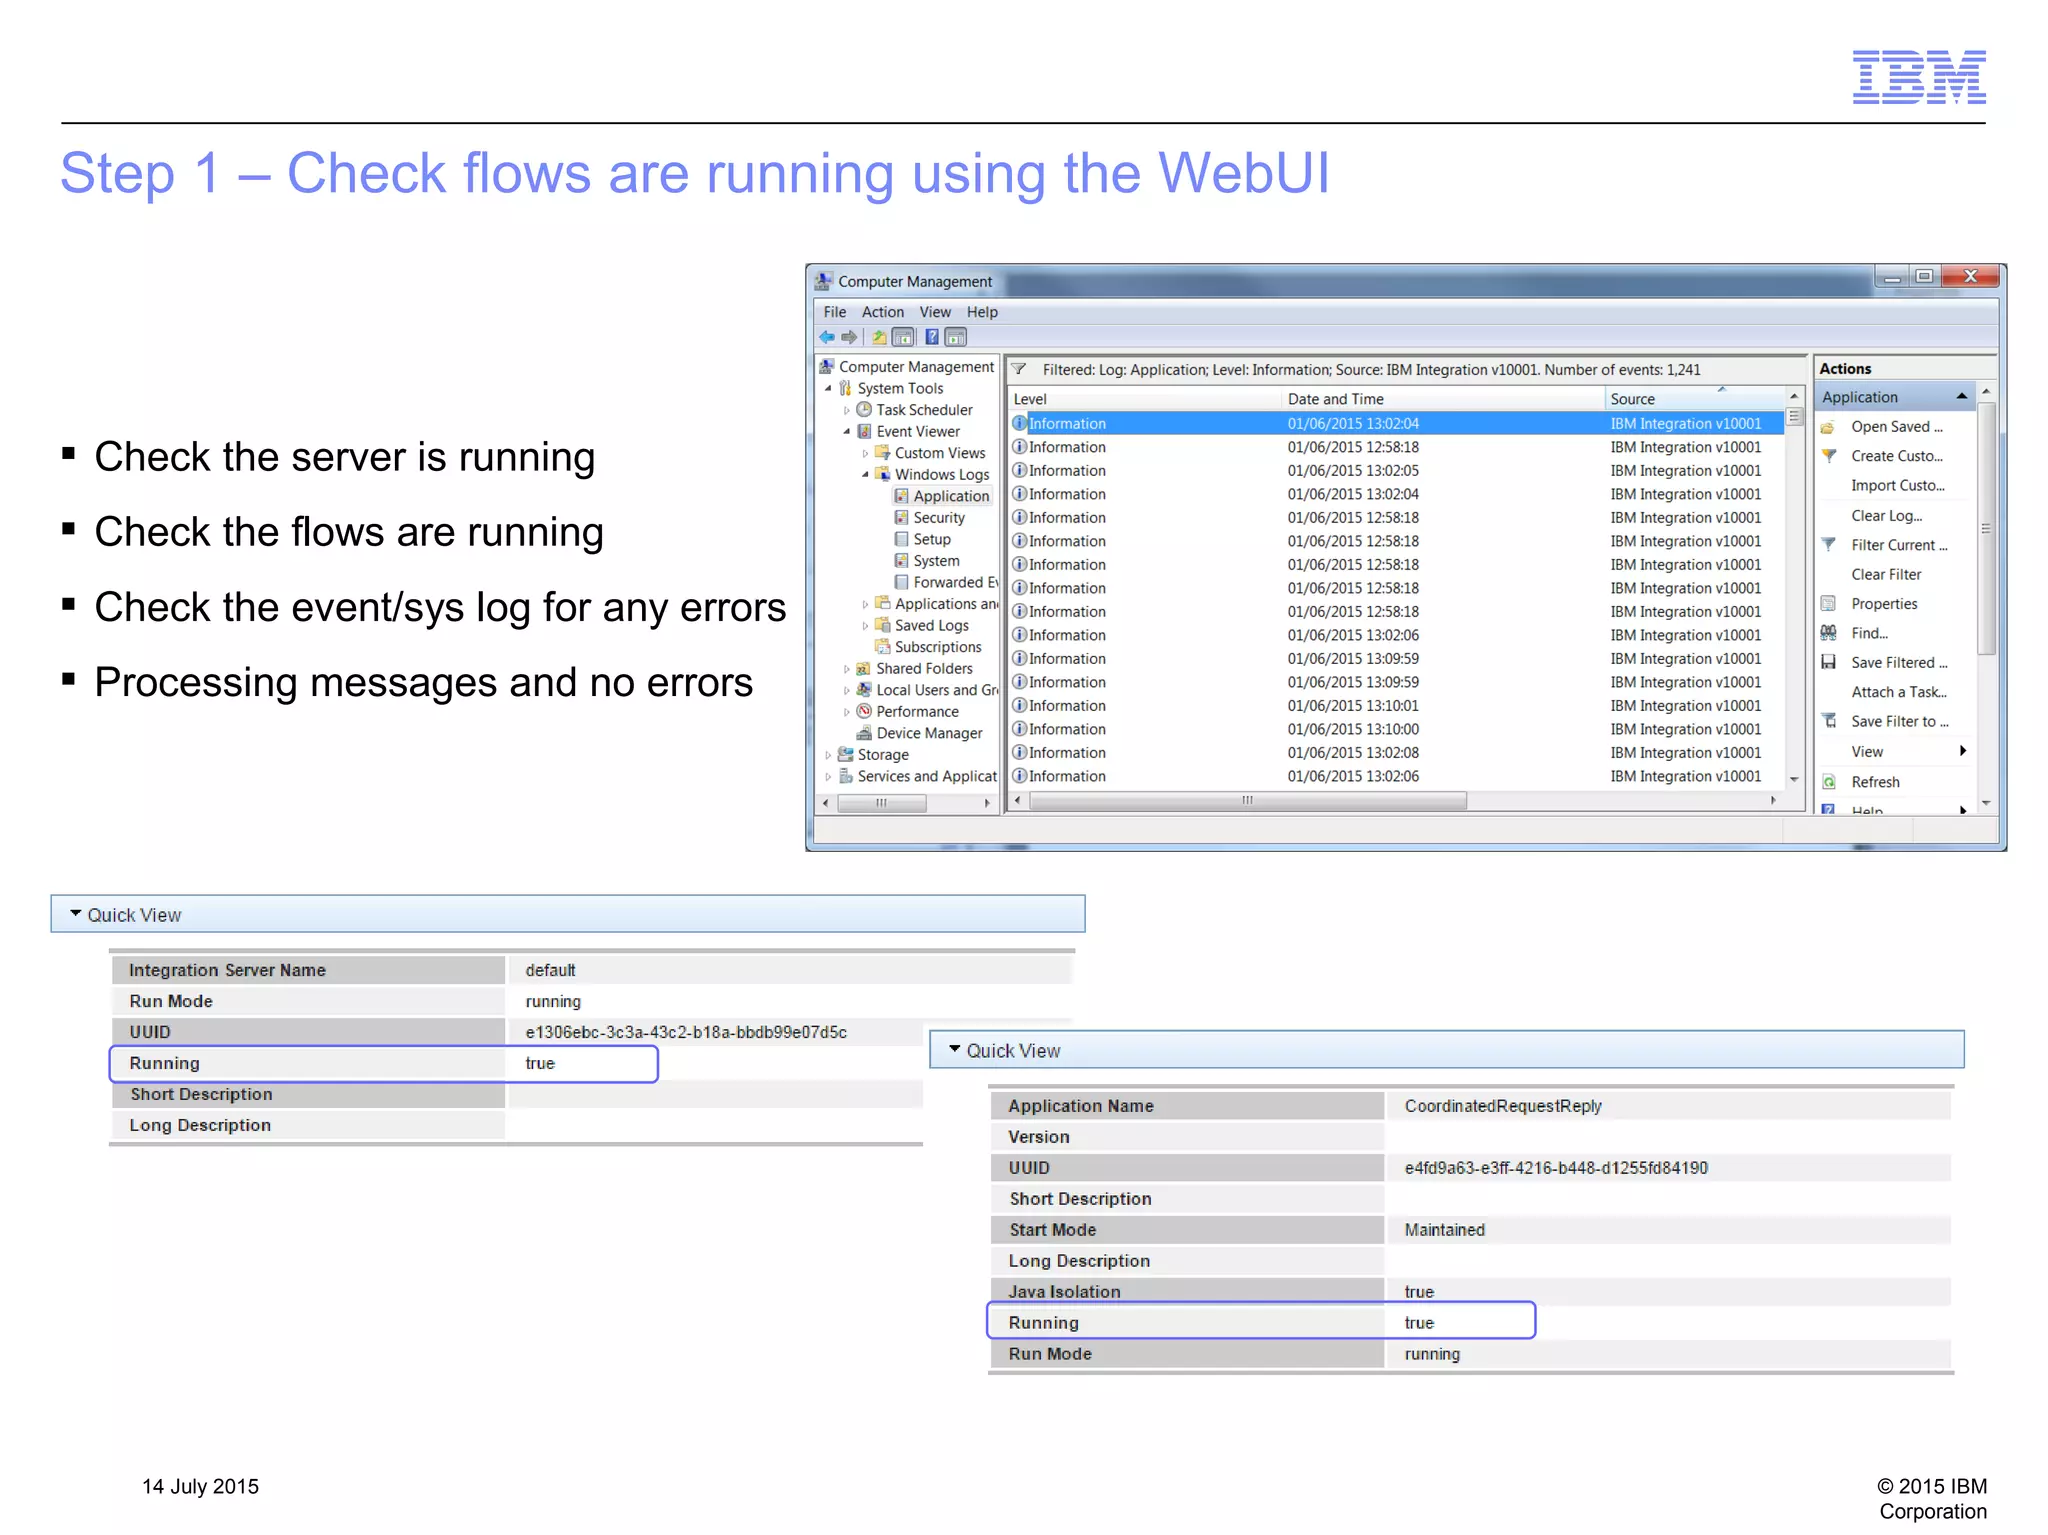Click the Shared Folders icon in tree
Viewport: 2048px width, 1535px height.
pos(865,668)
